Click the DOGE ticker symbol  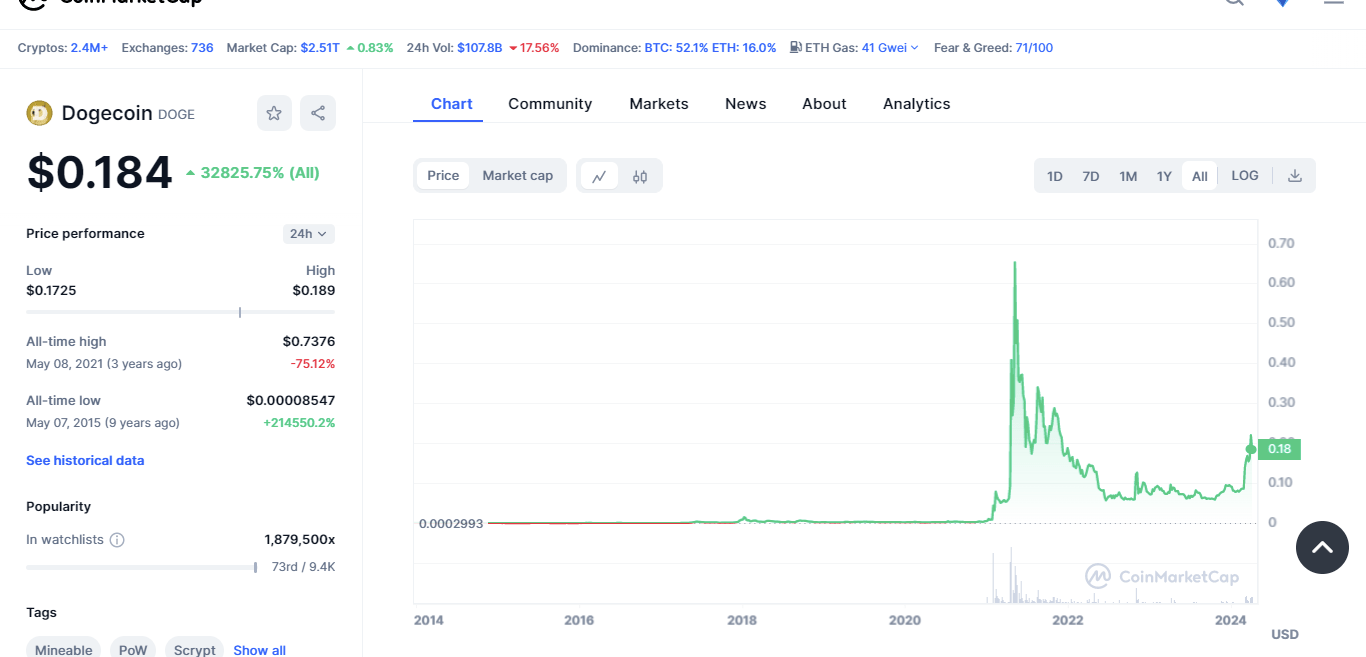(x=176, y=115)
